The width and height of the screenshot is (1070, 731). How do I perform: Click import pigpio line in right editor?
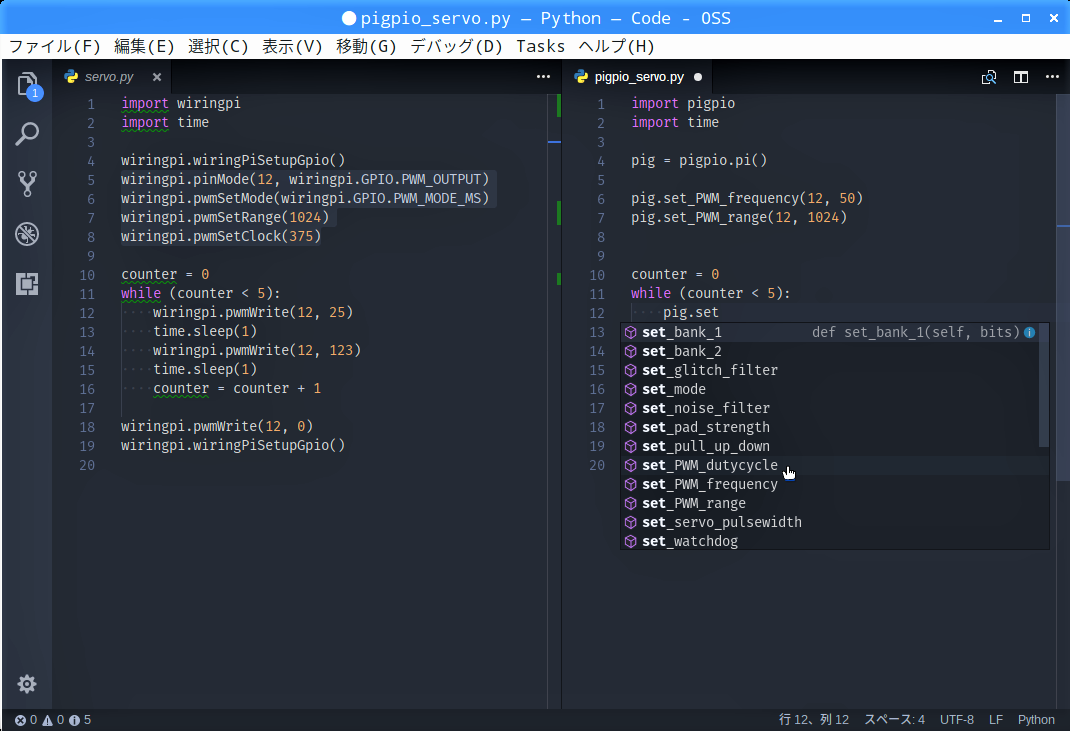(683, 104)
